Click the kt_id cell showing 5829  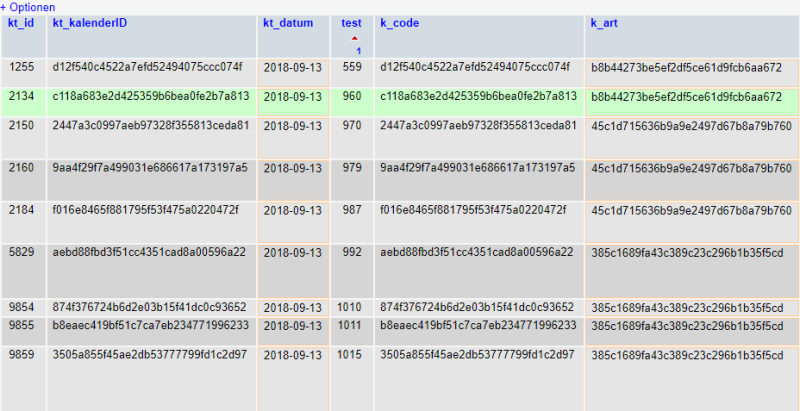click(21, 252)
